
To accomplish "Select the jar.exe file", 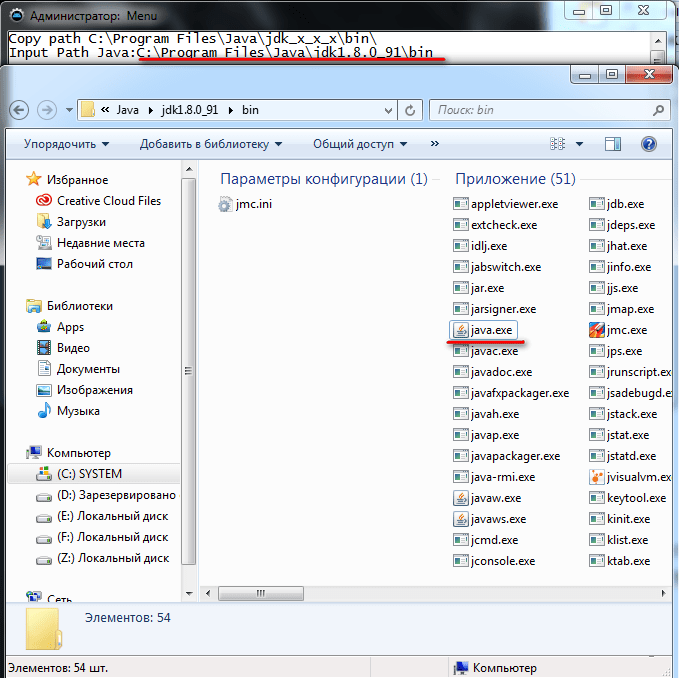I will [x=479, y=288].
